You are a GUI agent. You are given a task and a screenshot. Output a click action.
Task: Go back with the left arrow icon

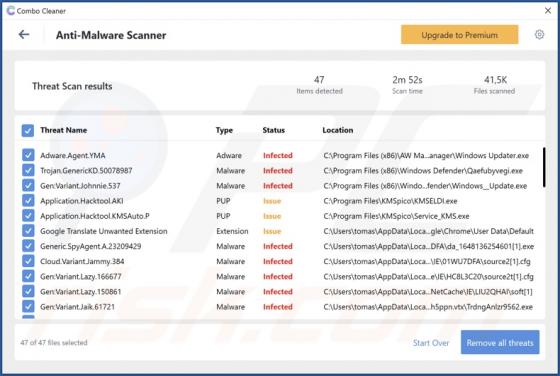(x=24, y=35)
